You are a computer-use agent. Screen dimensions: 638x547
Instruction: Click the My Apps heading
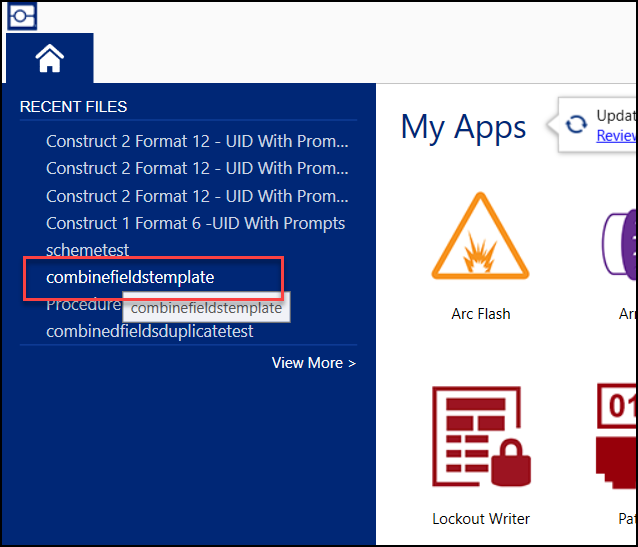[x=463, y=127]
